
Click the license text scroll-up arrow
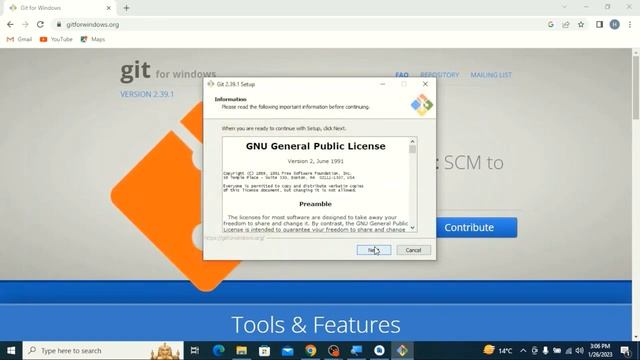pos(412,141)
